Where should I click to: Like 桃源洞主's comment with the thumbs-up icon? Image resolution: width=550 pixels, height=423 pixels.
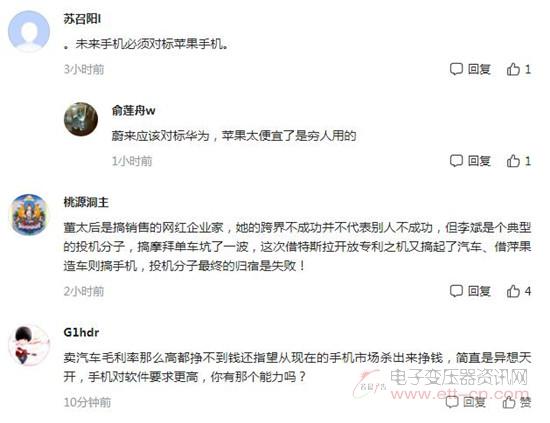[x=513, y=291]
